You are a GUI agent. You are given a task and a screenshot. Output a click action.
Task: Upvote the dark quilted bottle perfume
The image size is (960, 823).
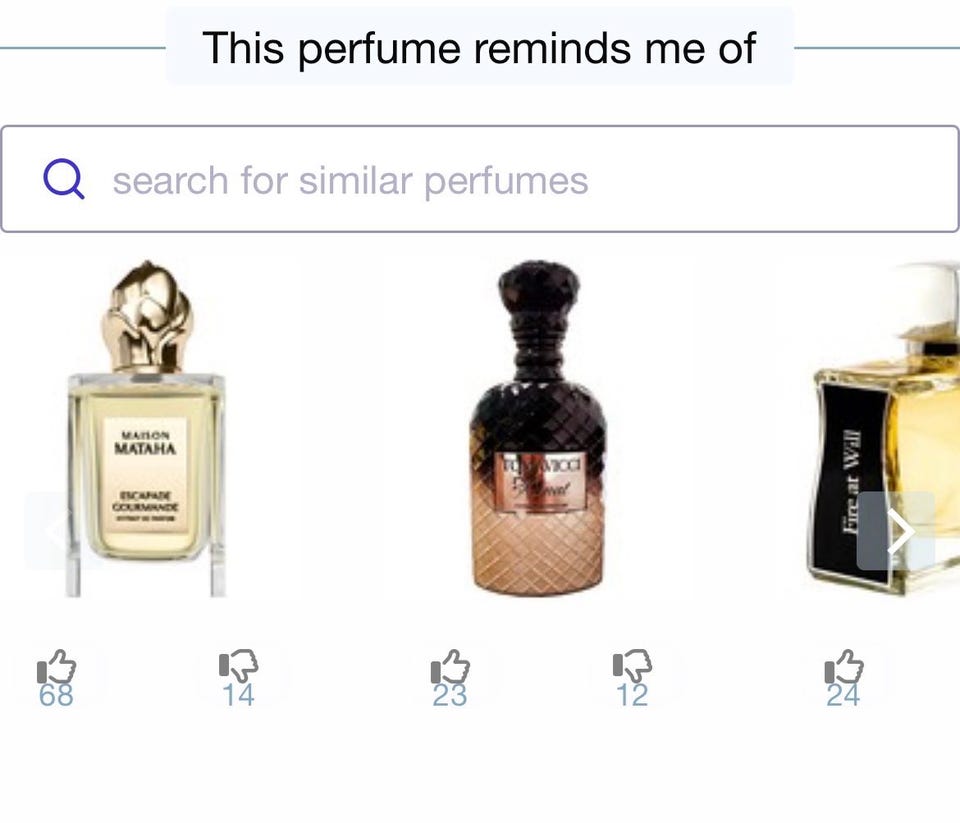click(450, 666)
